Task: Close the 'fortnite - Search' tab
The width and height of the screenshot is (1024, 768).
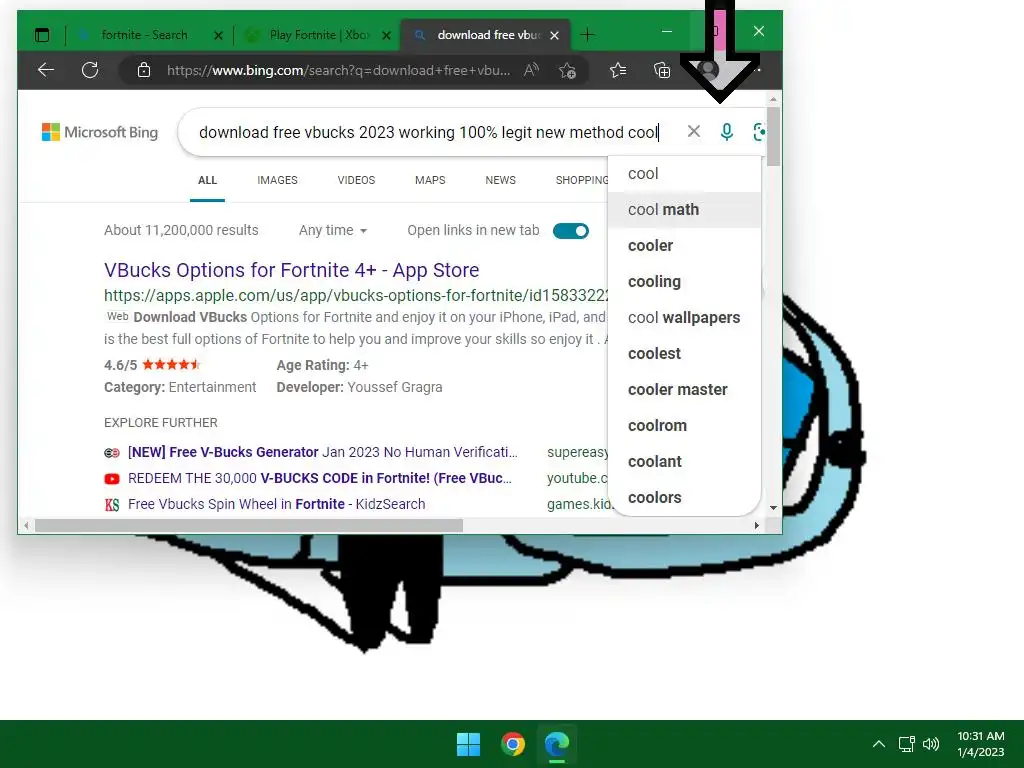Action: (218, 35)
